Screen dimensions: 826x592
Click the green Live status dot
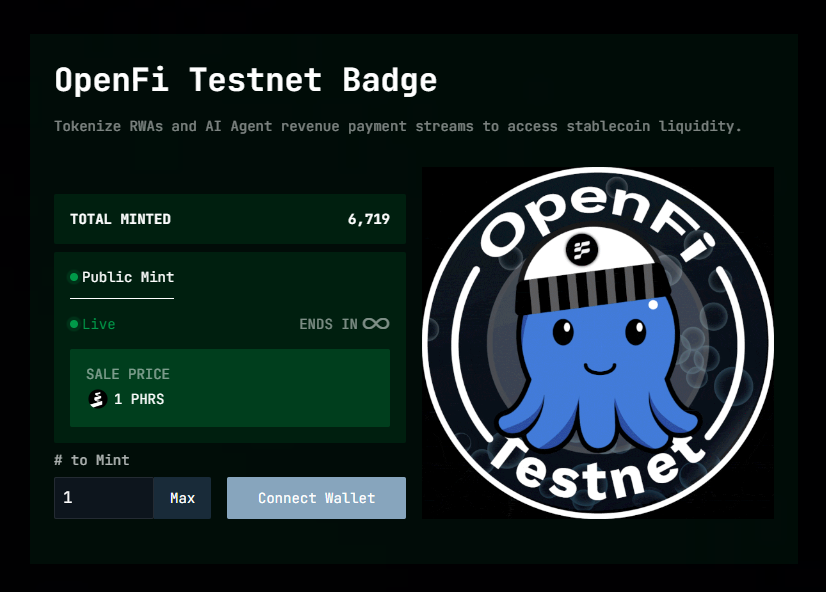(74, 324)
